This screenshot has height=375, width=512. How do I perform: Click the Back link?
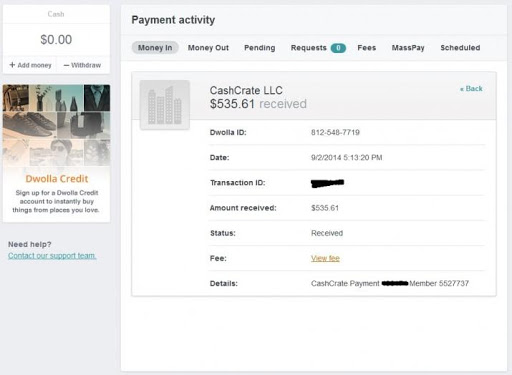click(471, 89)
